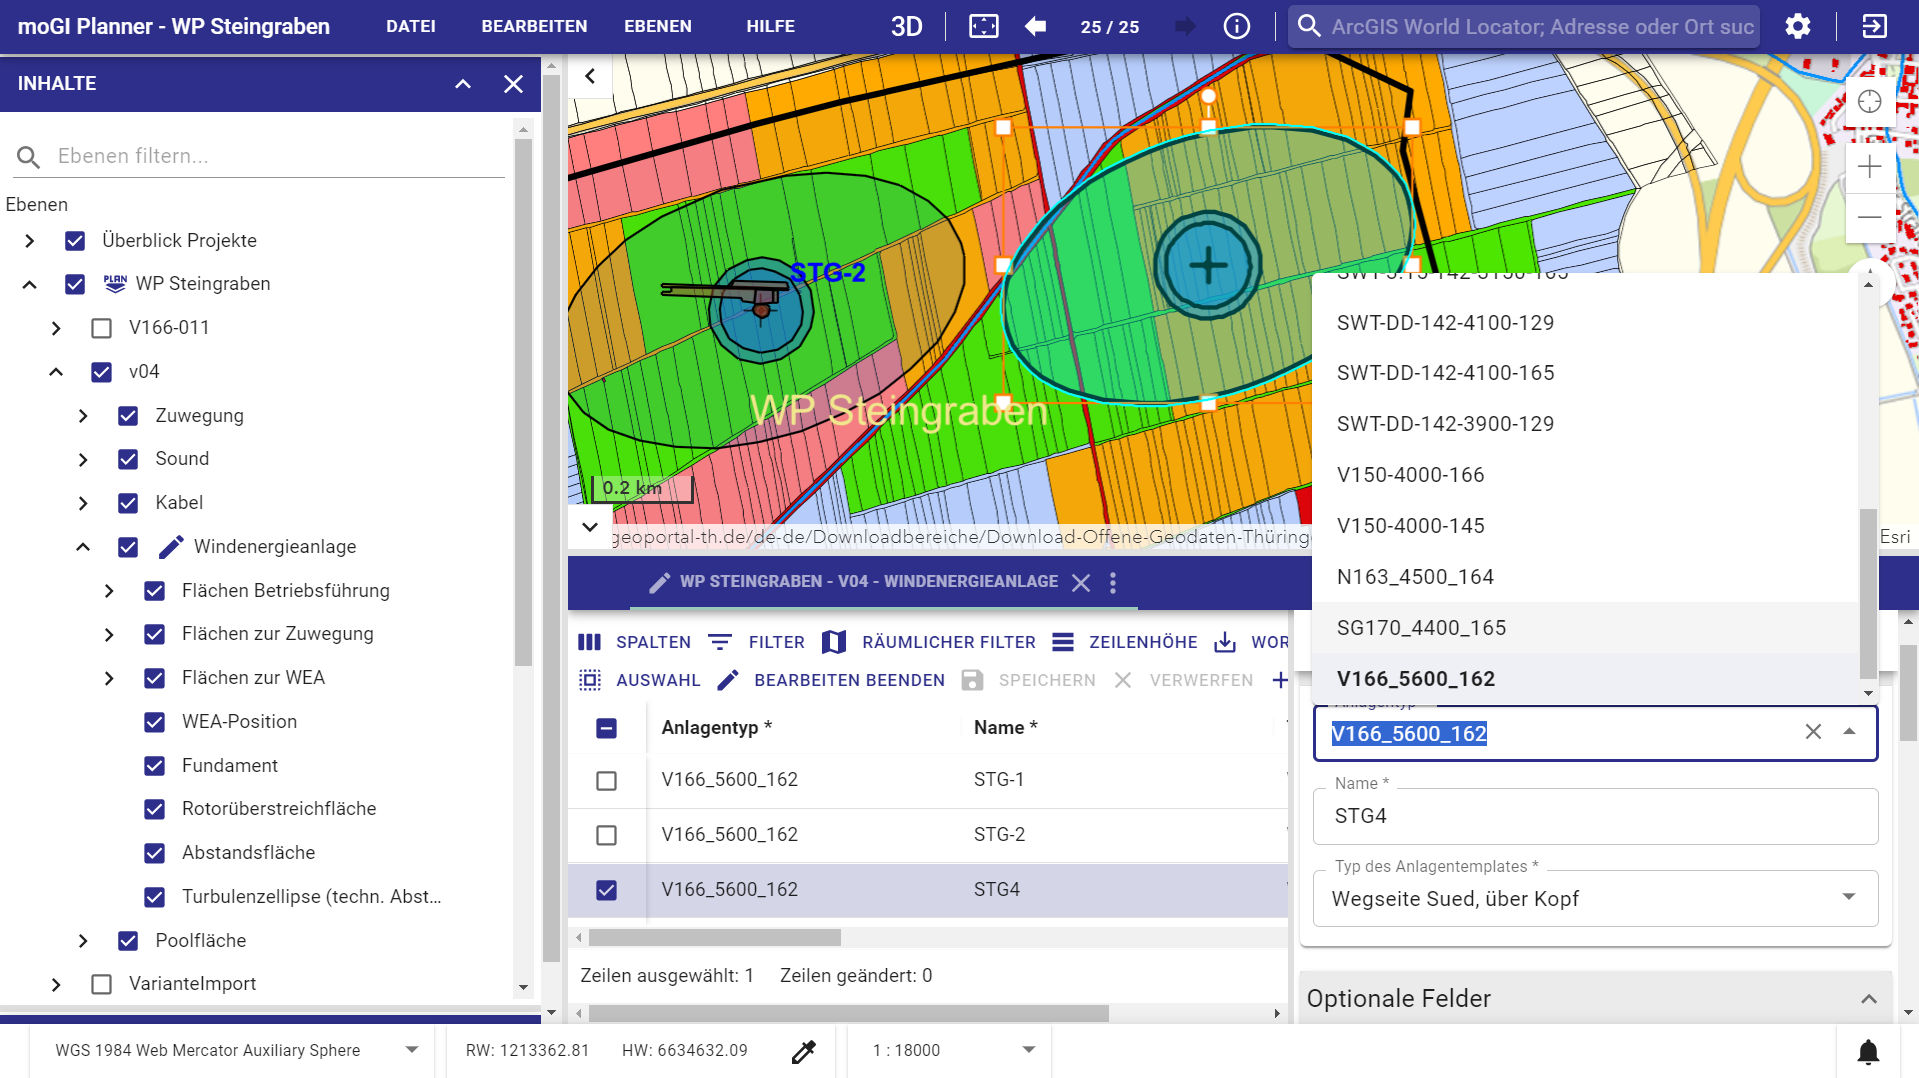
Task: Switch map to 3D view
Action: 906,26
